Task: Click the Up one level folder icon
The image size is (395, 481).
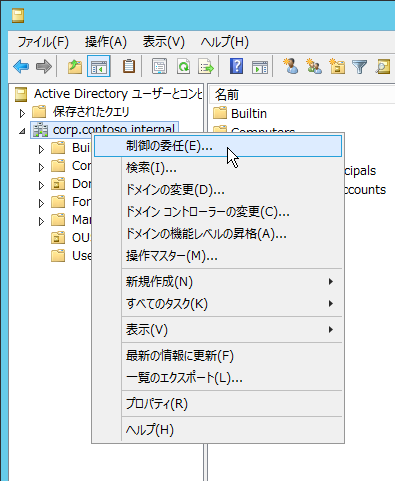Action: [x=75, y=67]
